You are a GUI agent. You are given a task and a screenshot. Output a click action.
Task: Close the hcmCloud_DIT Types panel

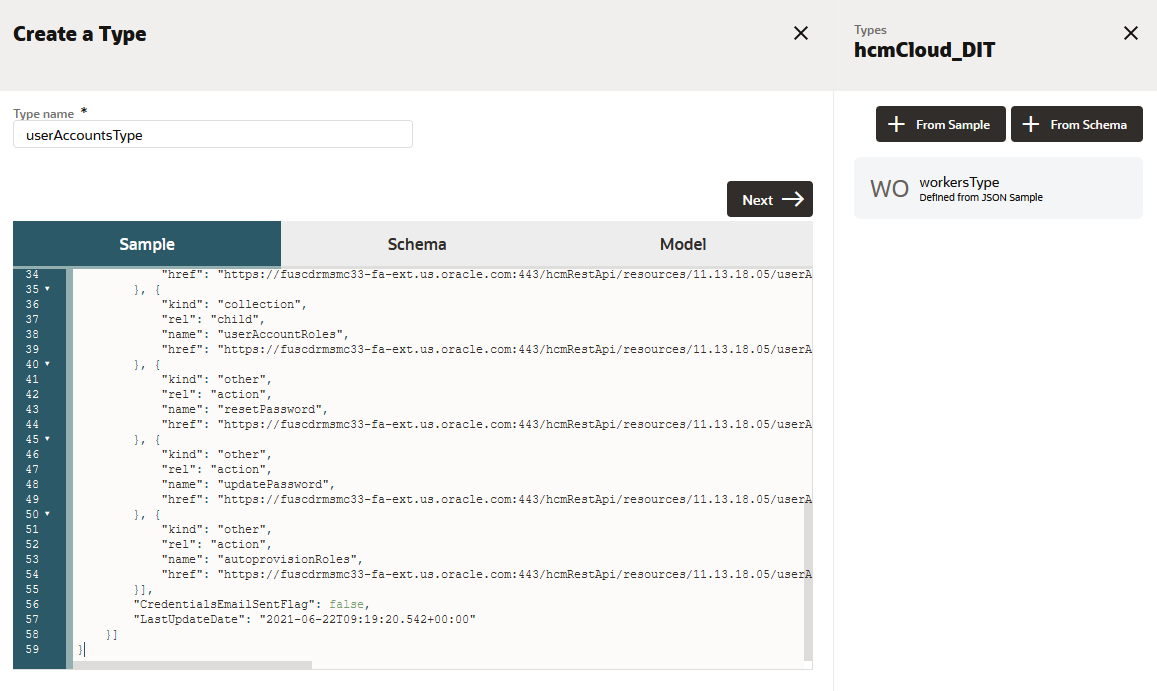(x=1130, y=33)
